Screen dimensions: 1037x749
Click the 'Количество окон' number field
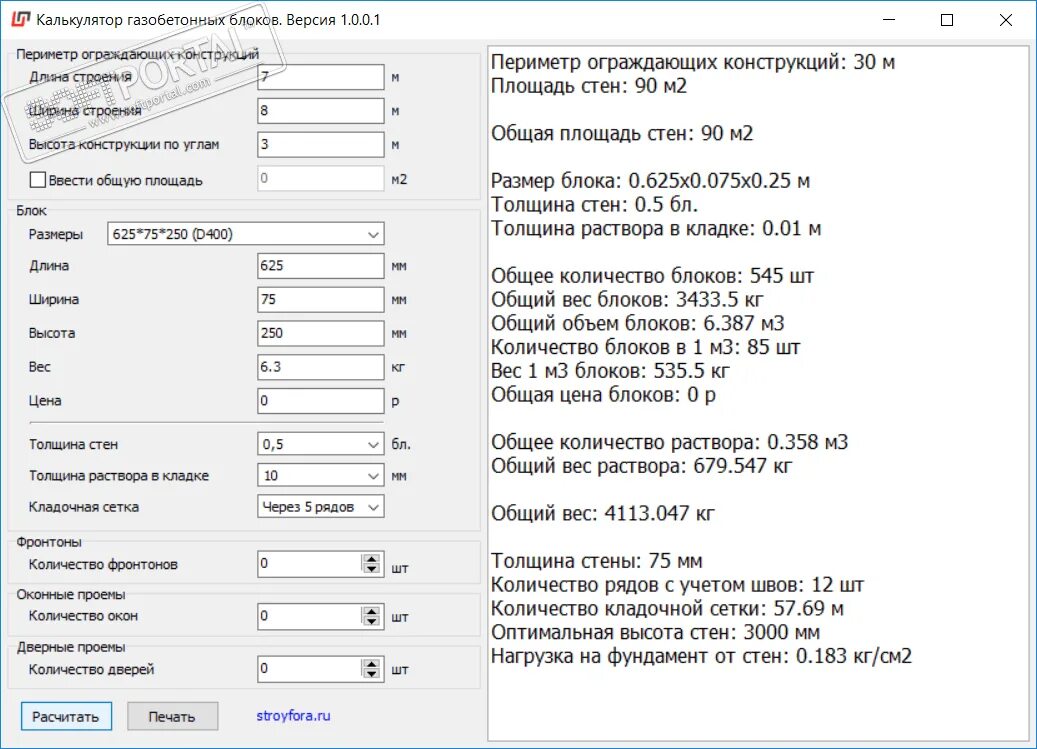pos(310,616)
